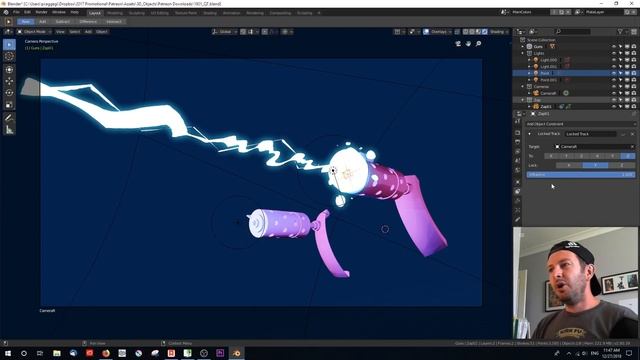Viewport: 640px width, 360px height.
Task: Click the pan view hand icon
Action: [x=468, y=44]
